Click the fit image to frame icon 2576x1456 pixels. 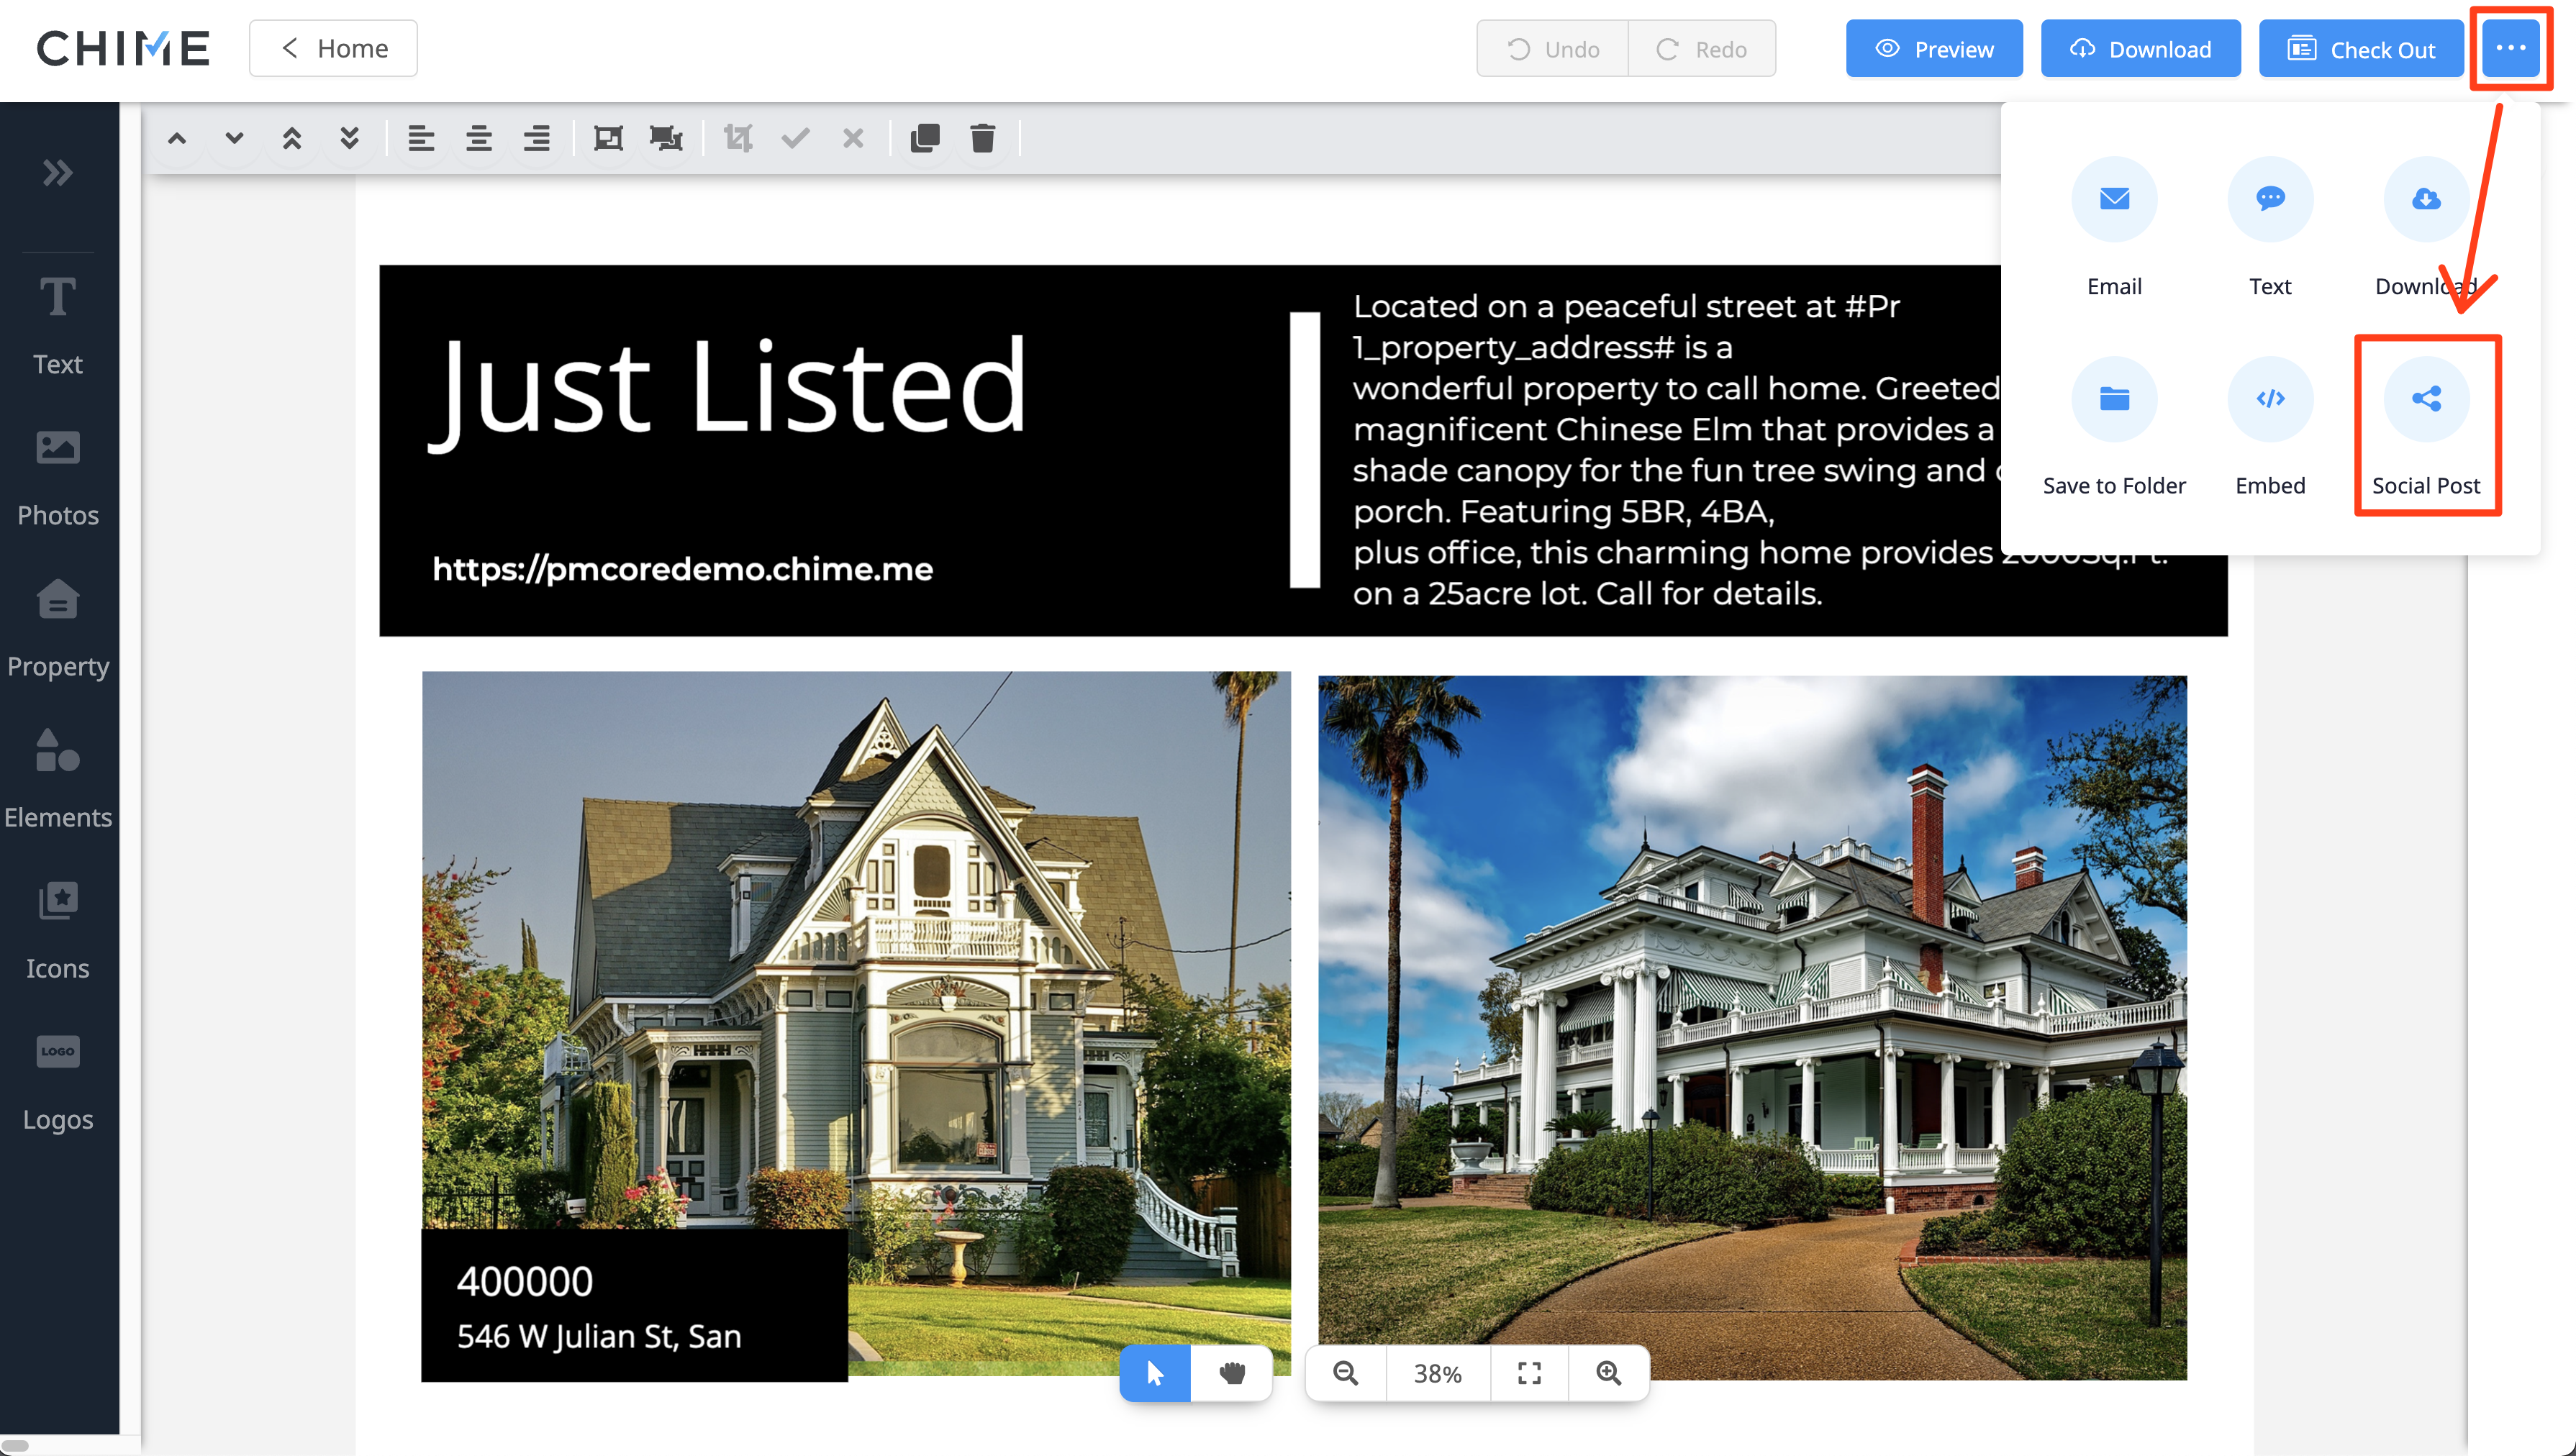coord(608,138)
